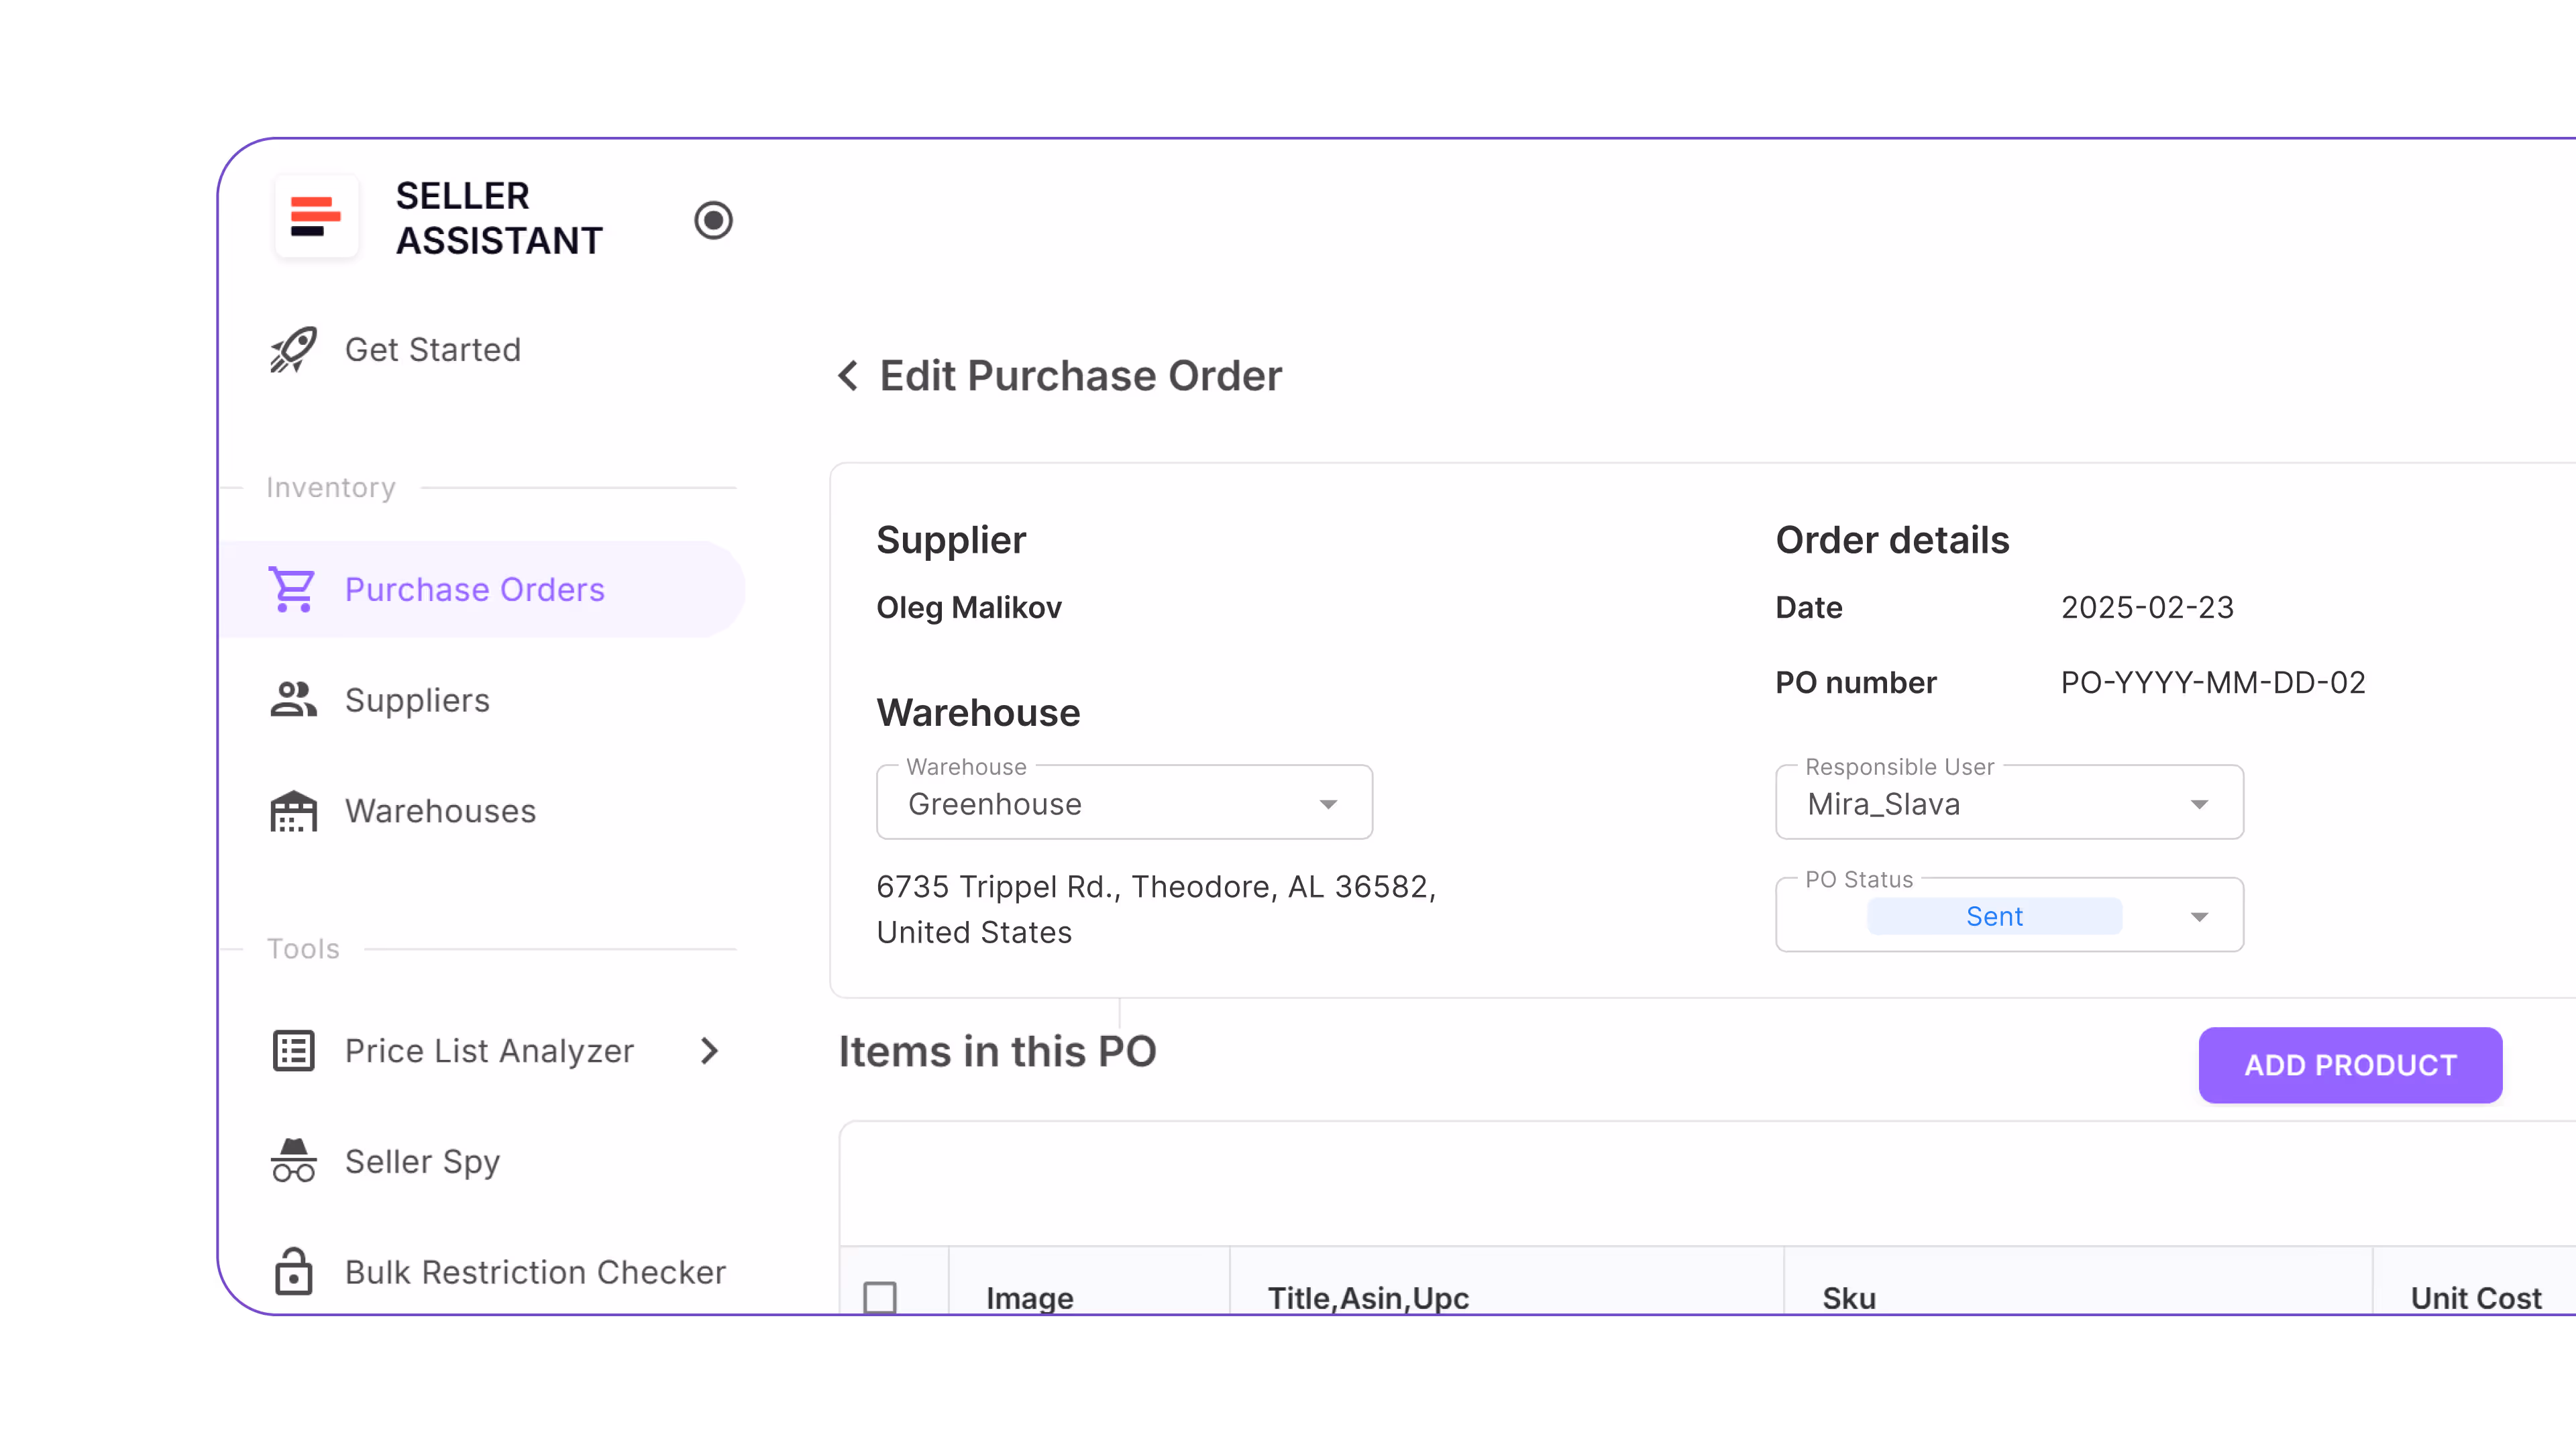Select the Sent status chip
The image size is (2576, 1449).
pos(1994,915)
